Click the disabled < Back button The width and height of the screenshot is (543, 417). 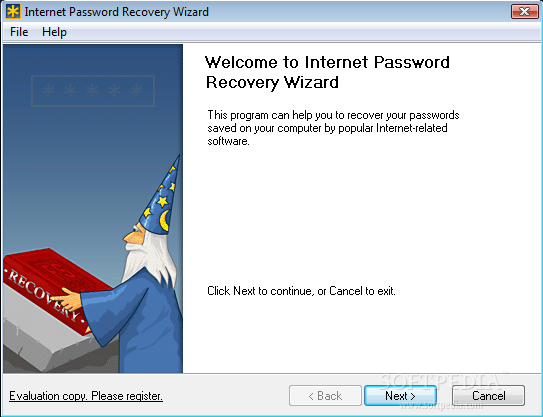point(325,396)
